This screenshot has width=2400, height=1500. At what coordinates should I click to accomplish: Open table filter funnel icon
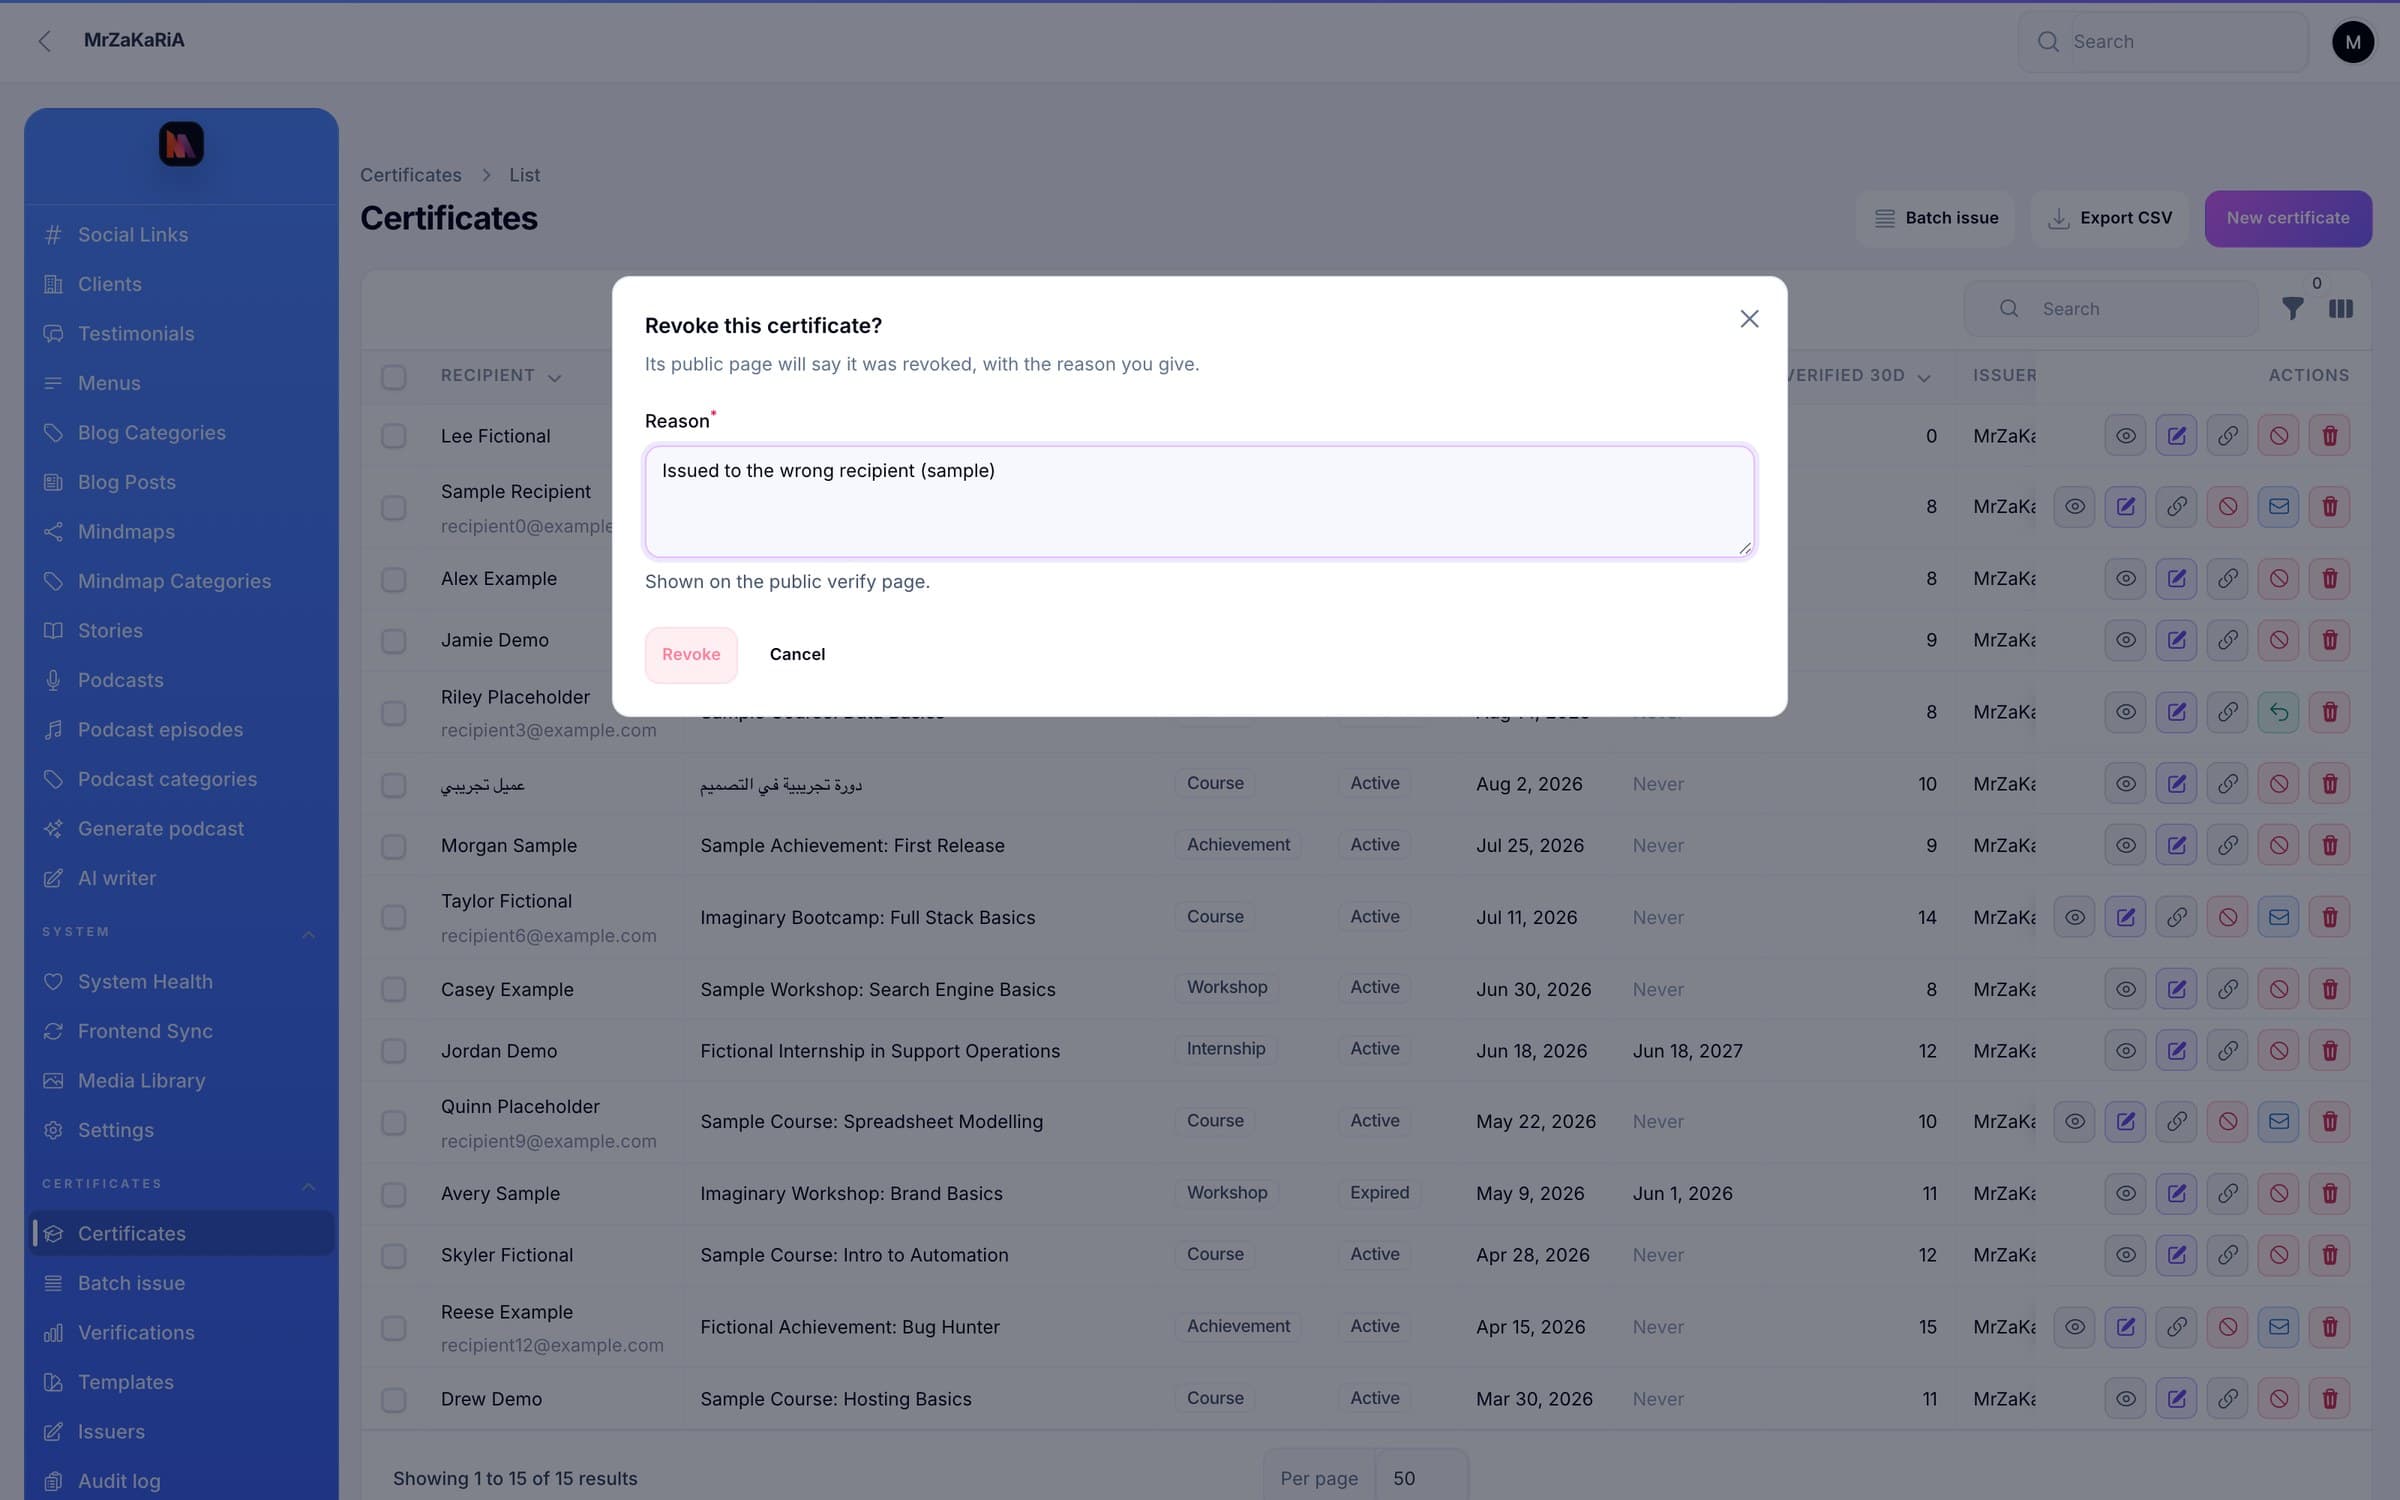tap(2292, 309)
